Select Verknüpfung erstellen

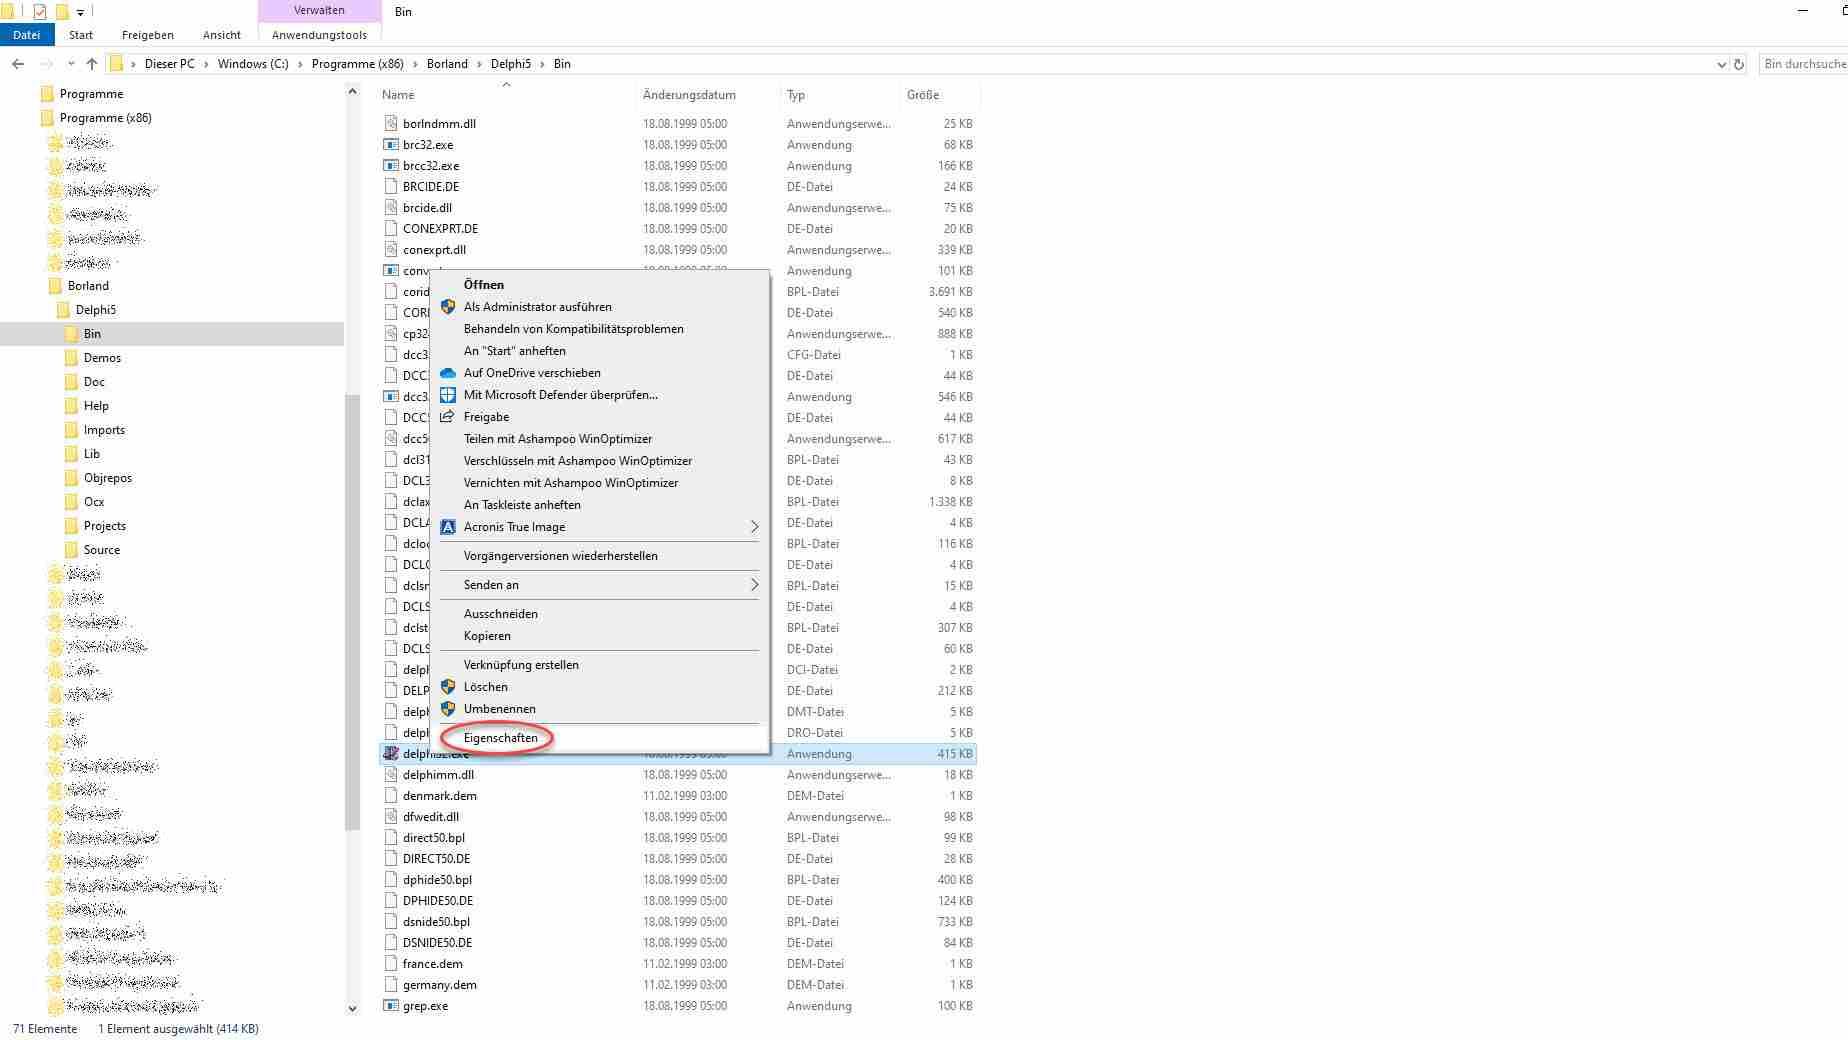click(600, 665)
